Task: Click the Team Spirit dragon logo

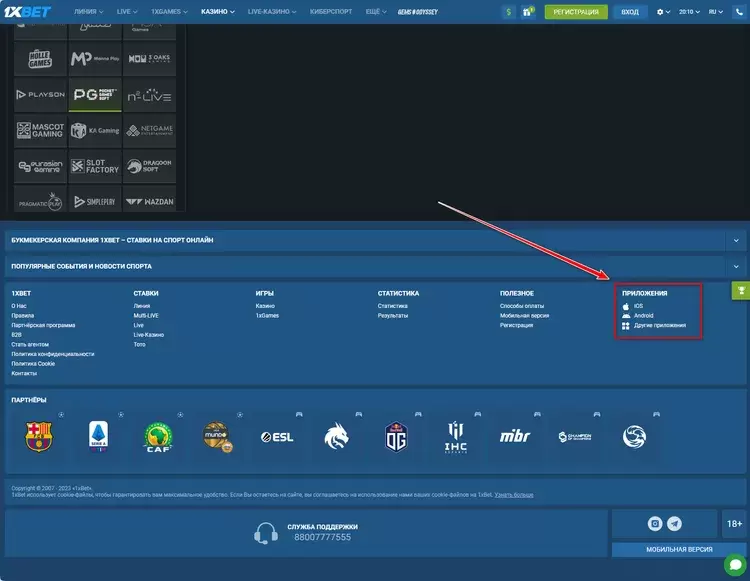Action: click(x=336, y=436)
